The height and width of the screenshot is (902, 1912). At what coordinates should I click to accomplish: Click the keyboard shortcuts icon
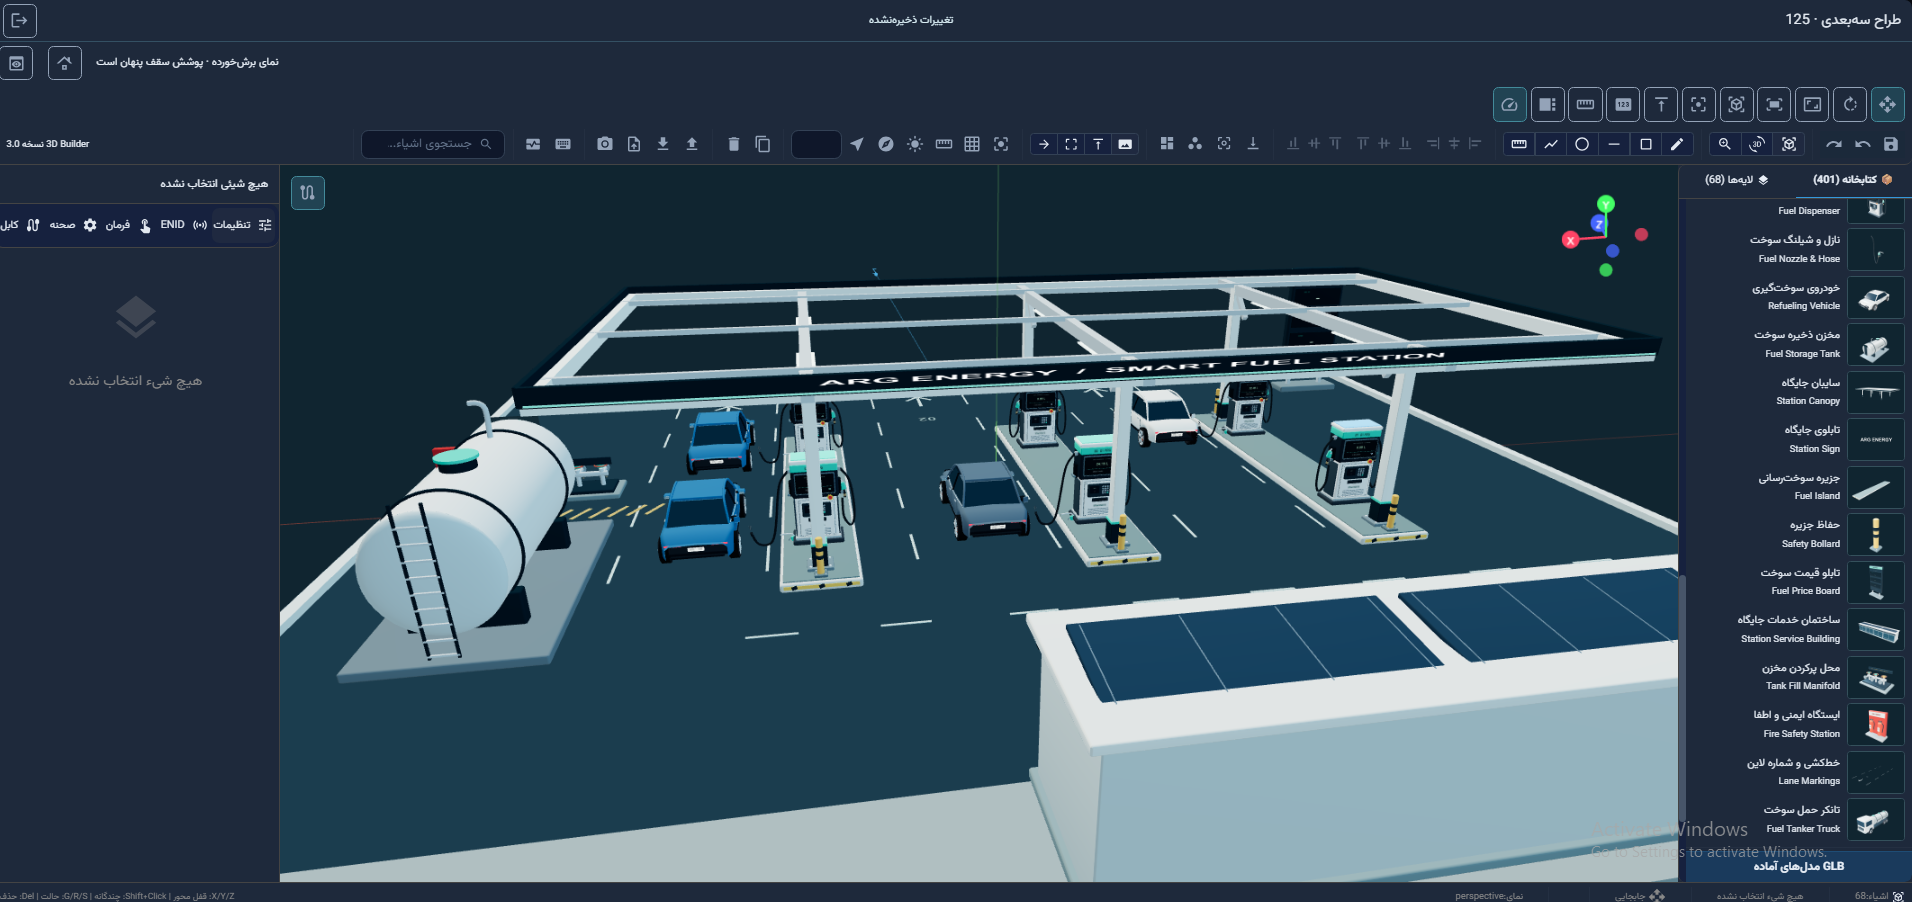click(563, 144)
